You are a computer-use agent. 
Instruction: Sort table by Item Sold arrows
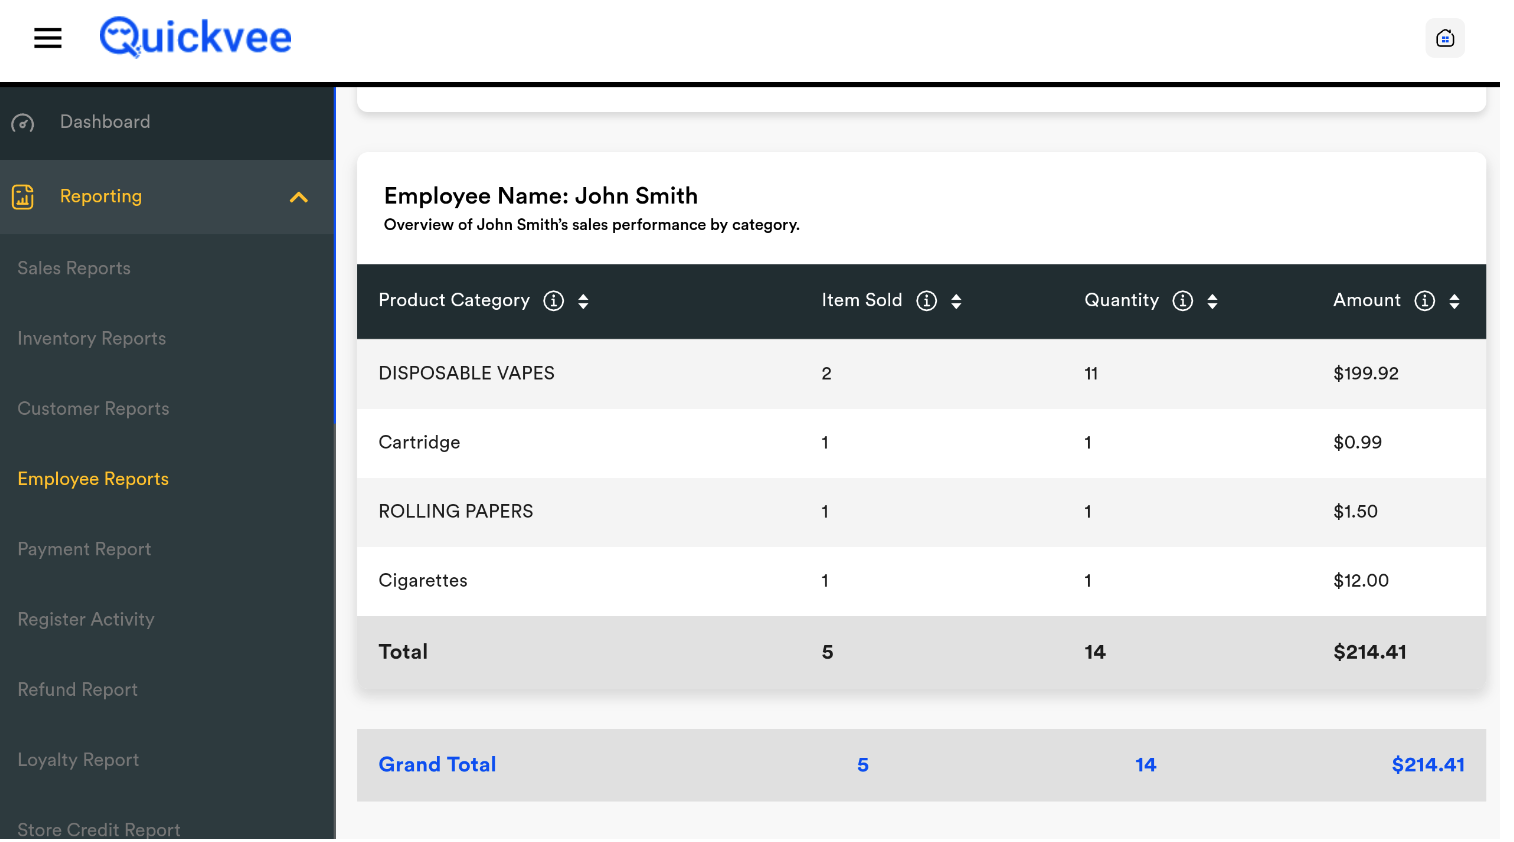(956, 301)
